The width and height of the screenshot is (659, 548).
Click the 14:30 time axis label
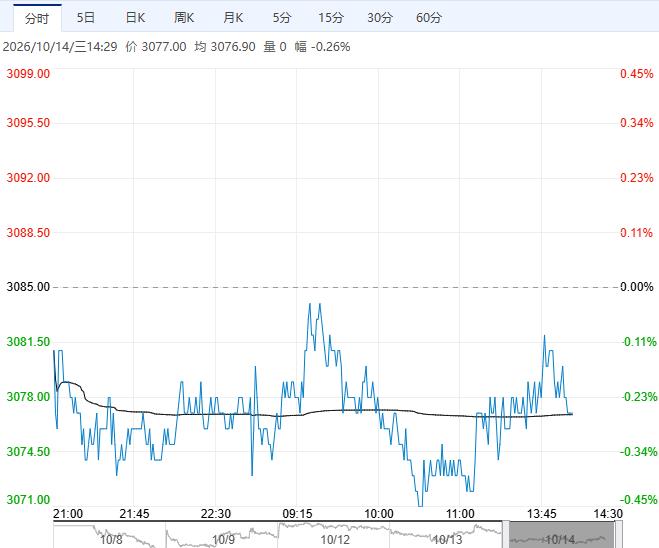tap(608, 514)
